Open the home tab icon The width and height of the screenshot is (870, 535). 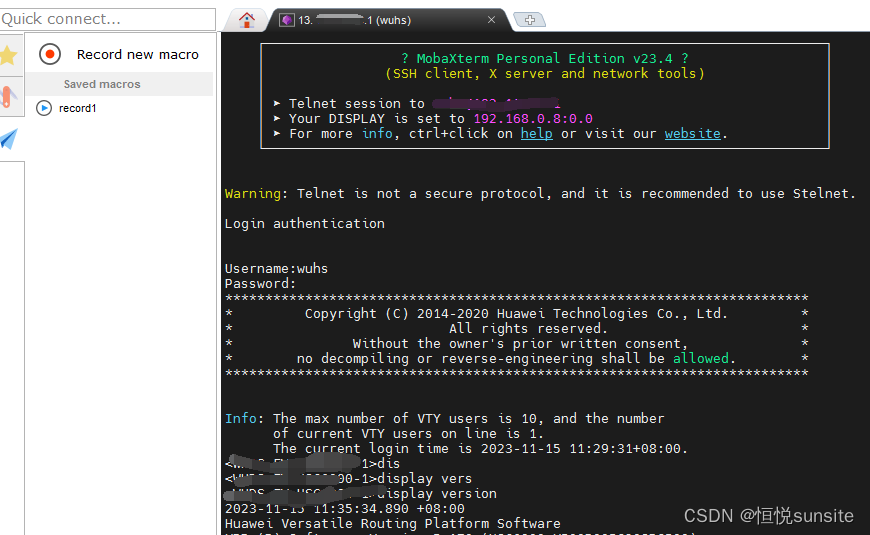point(247,21)
